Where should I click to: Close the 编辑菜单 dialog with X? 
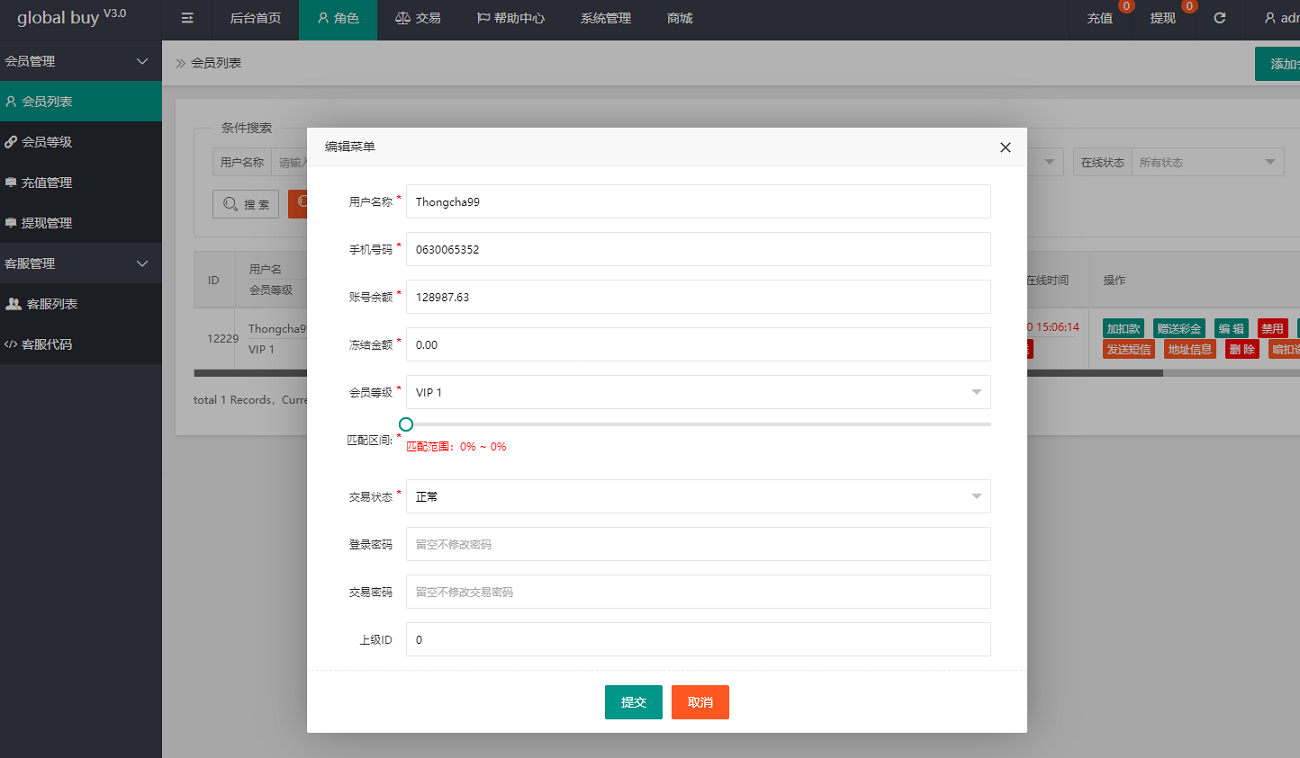point(1005,147)
